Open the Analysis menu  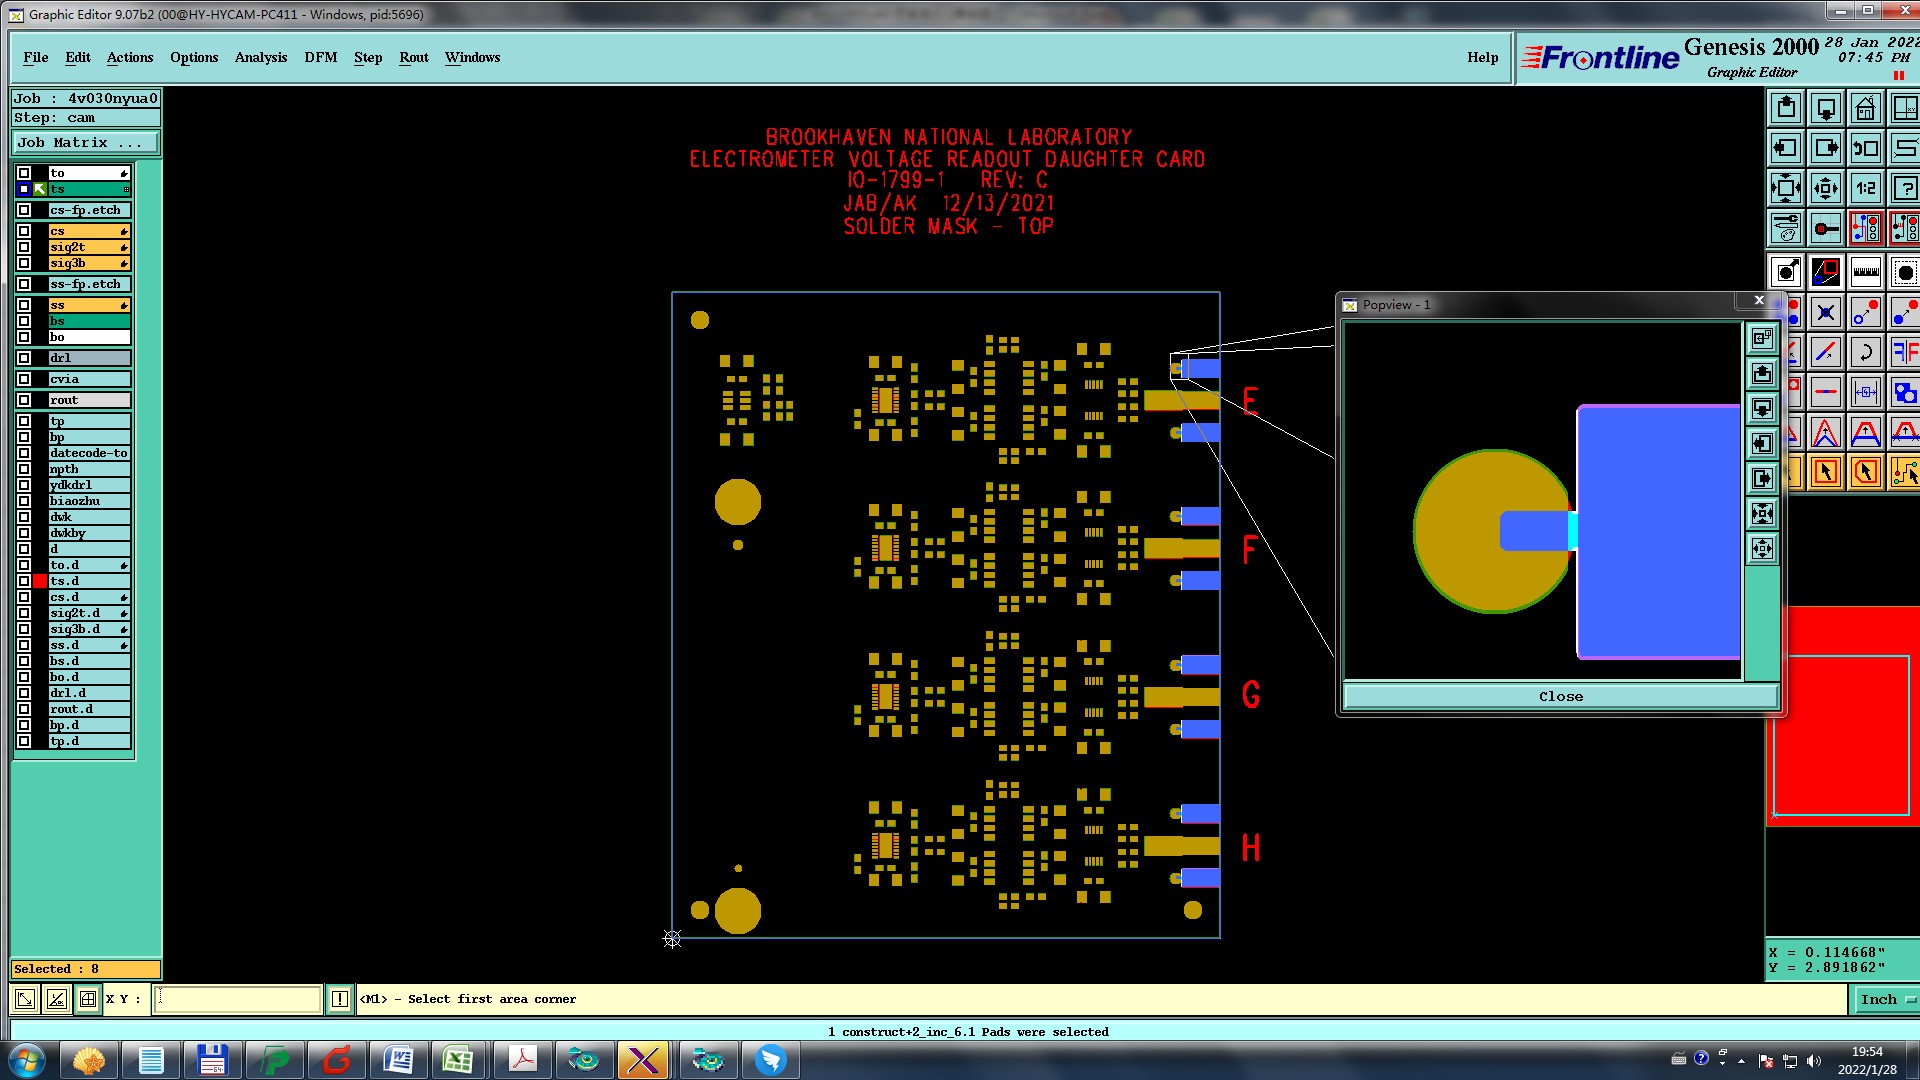tap(260, 57)
